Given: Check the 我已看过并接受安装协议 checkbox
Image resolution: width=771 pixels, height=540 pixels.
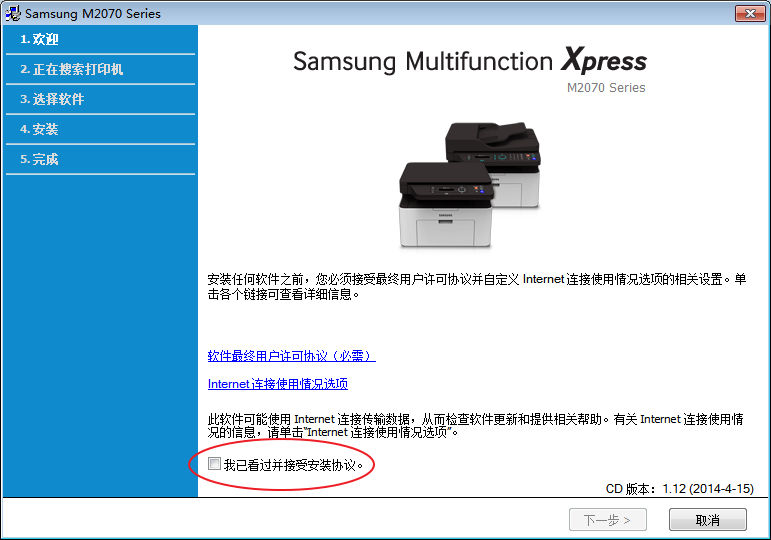Looking at the screenshot, I should pos(214,464).
